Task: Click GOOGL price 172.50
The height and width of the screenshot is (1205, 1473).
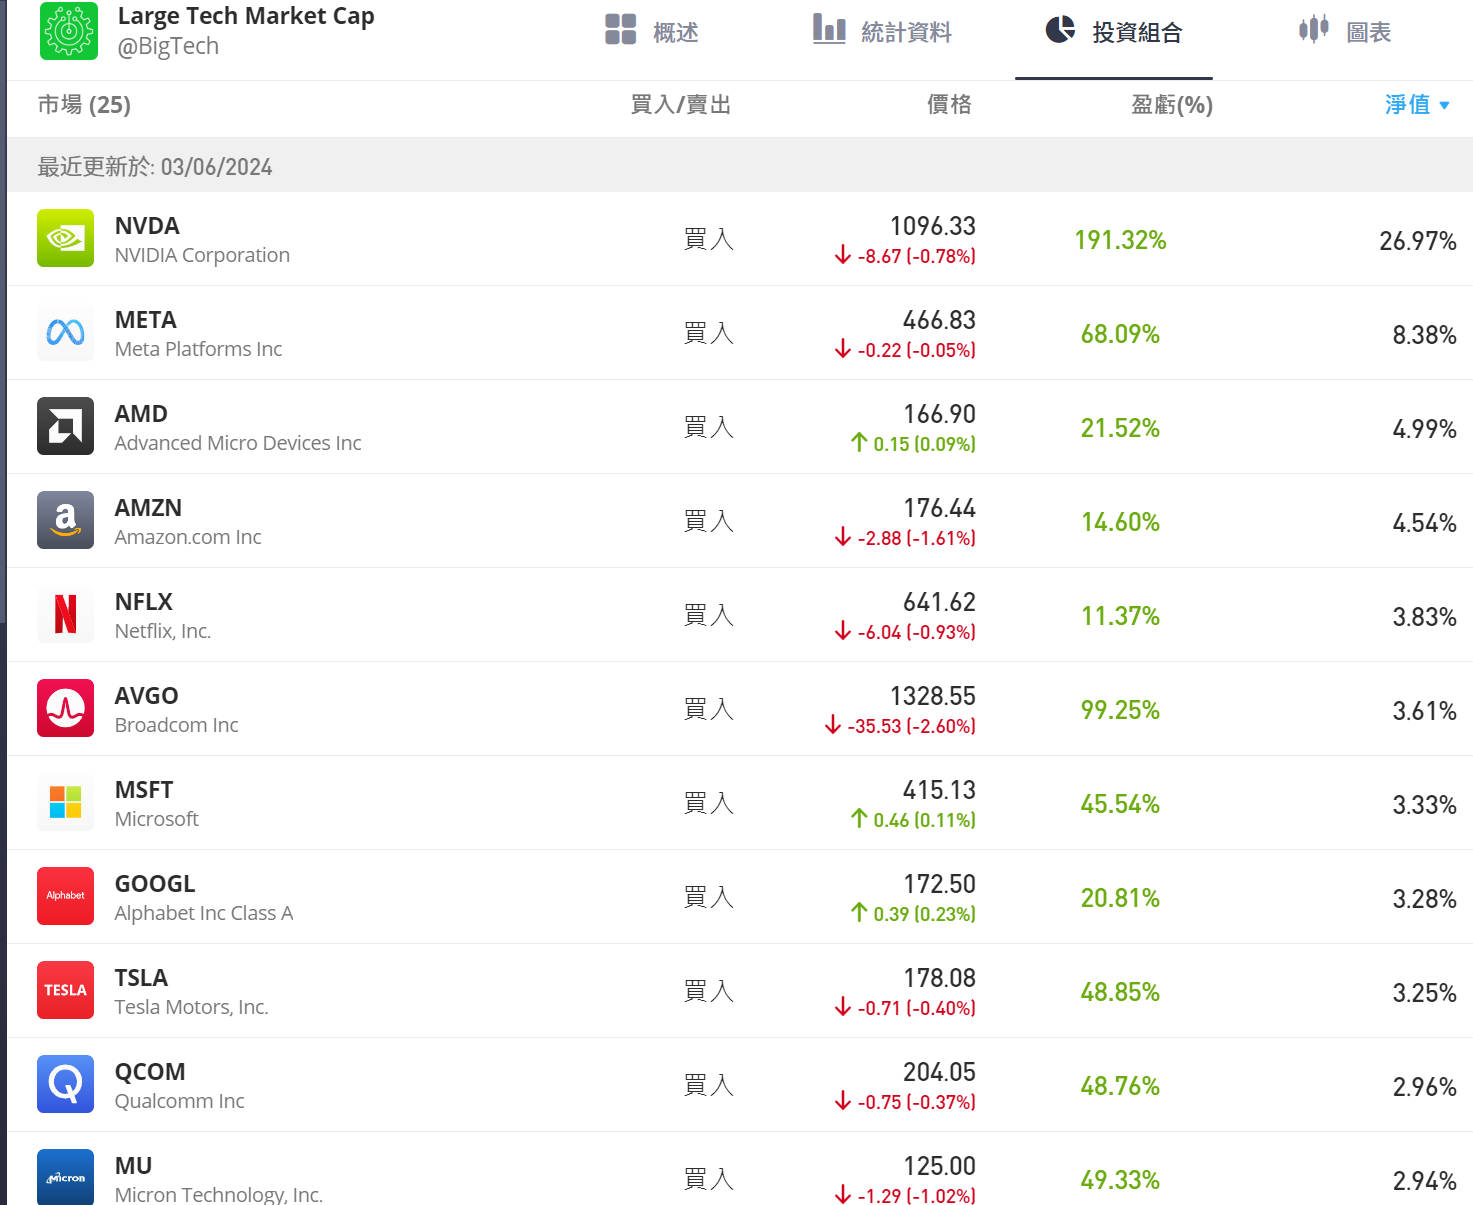Action: click(x=939, y=884)
